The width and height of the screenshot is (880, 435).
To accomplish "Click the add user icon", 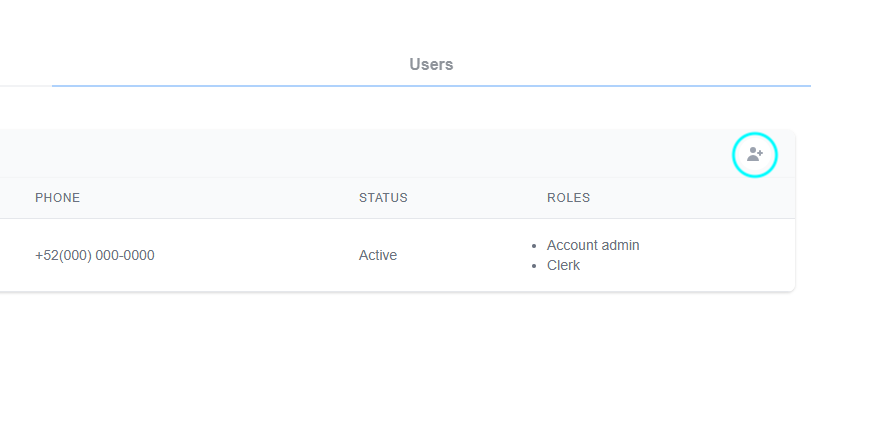I will (755, 154).
